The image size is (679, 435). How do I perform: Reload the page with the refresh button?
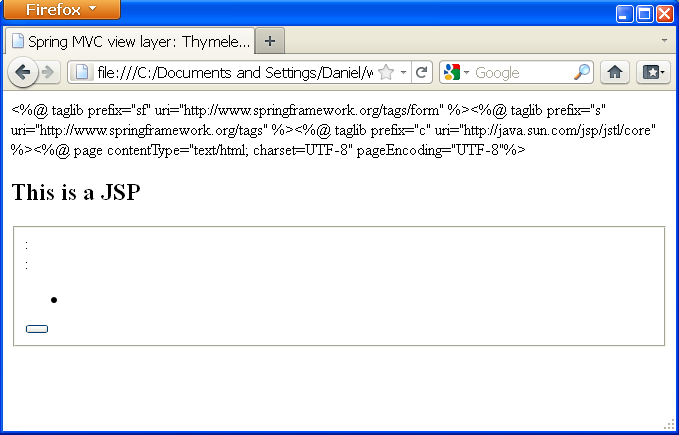pyautogui.click(x=421, y=72)
